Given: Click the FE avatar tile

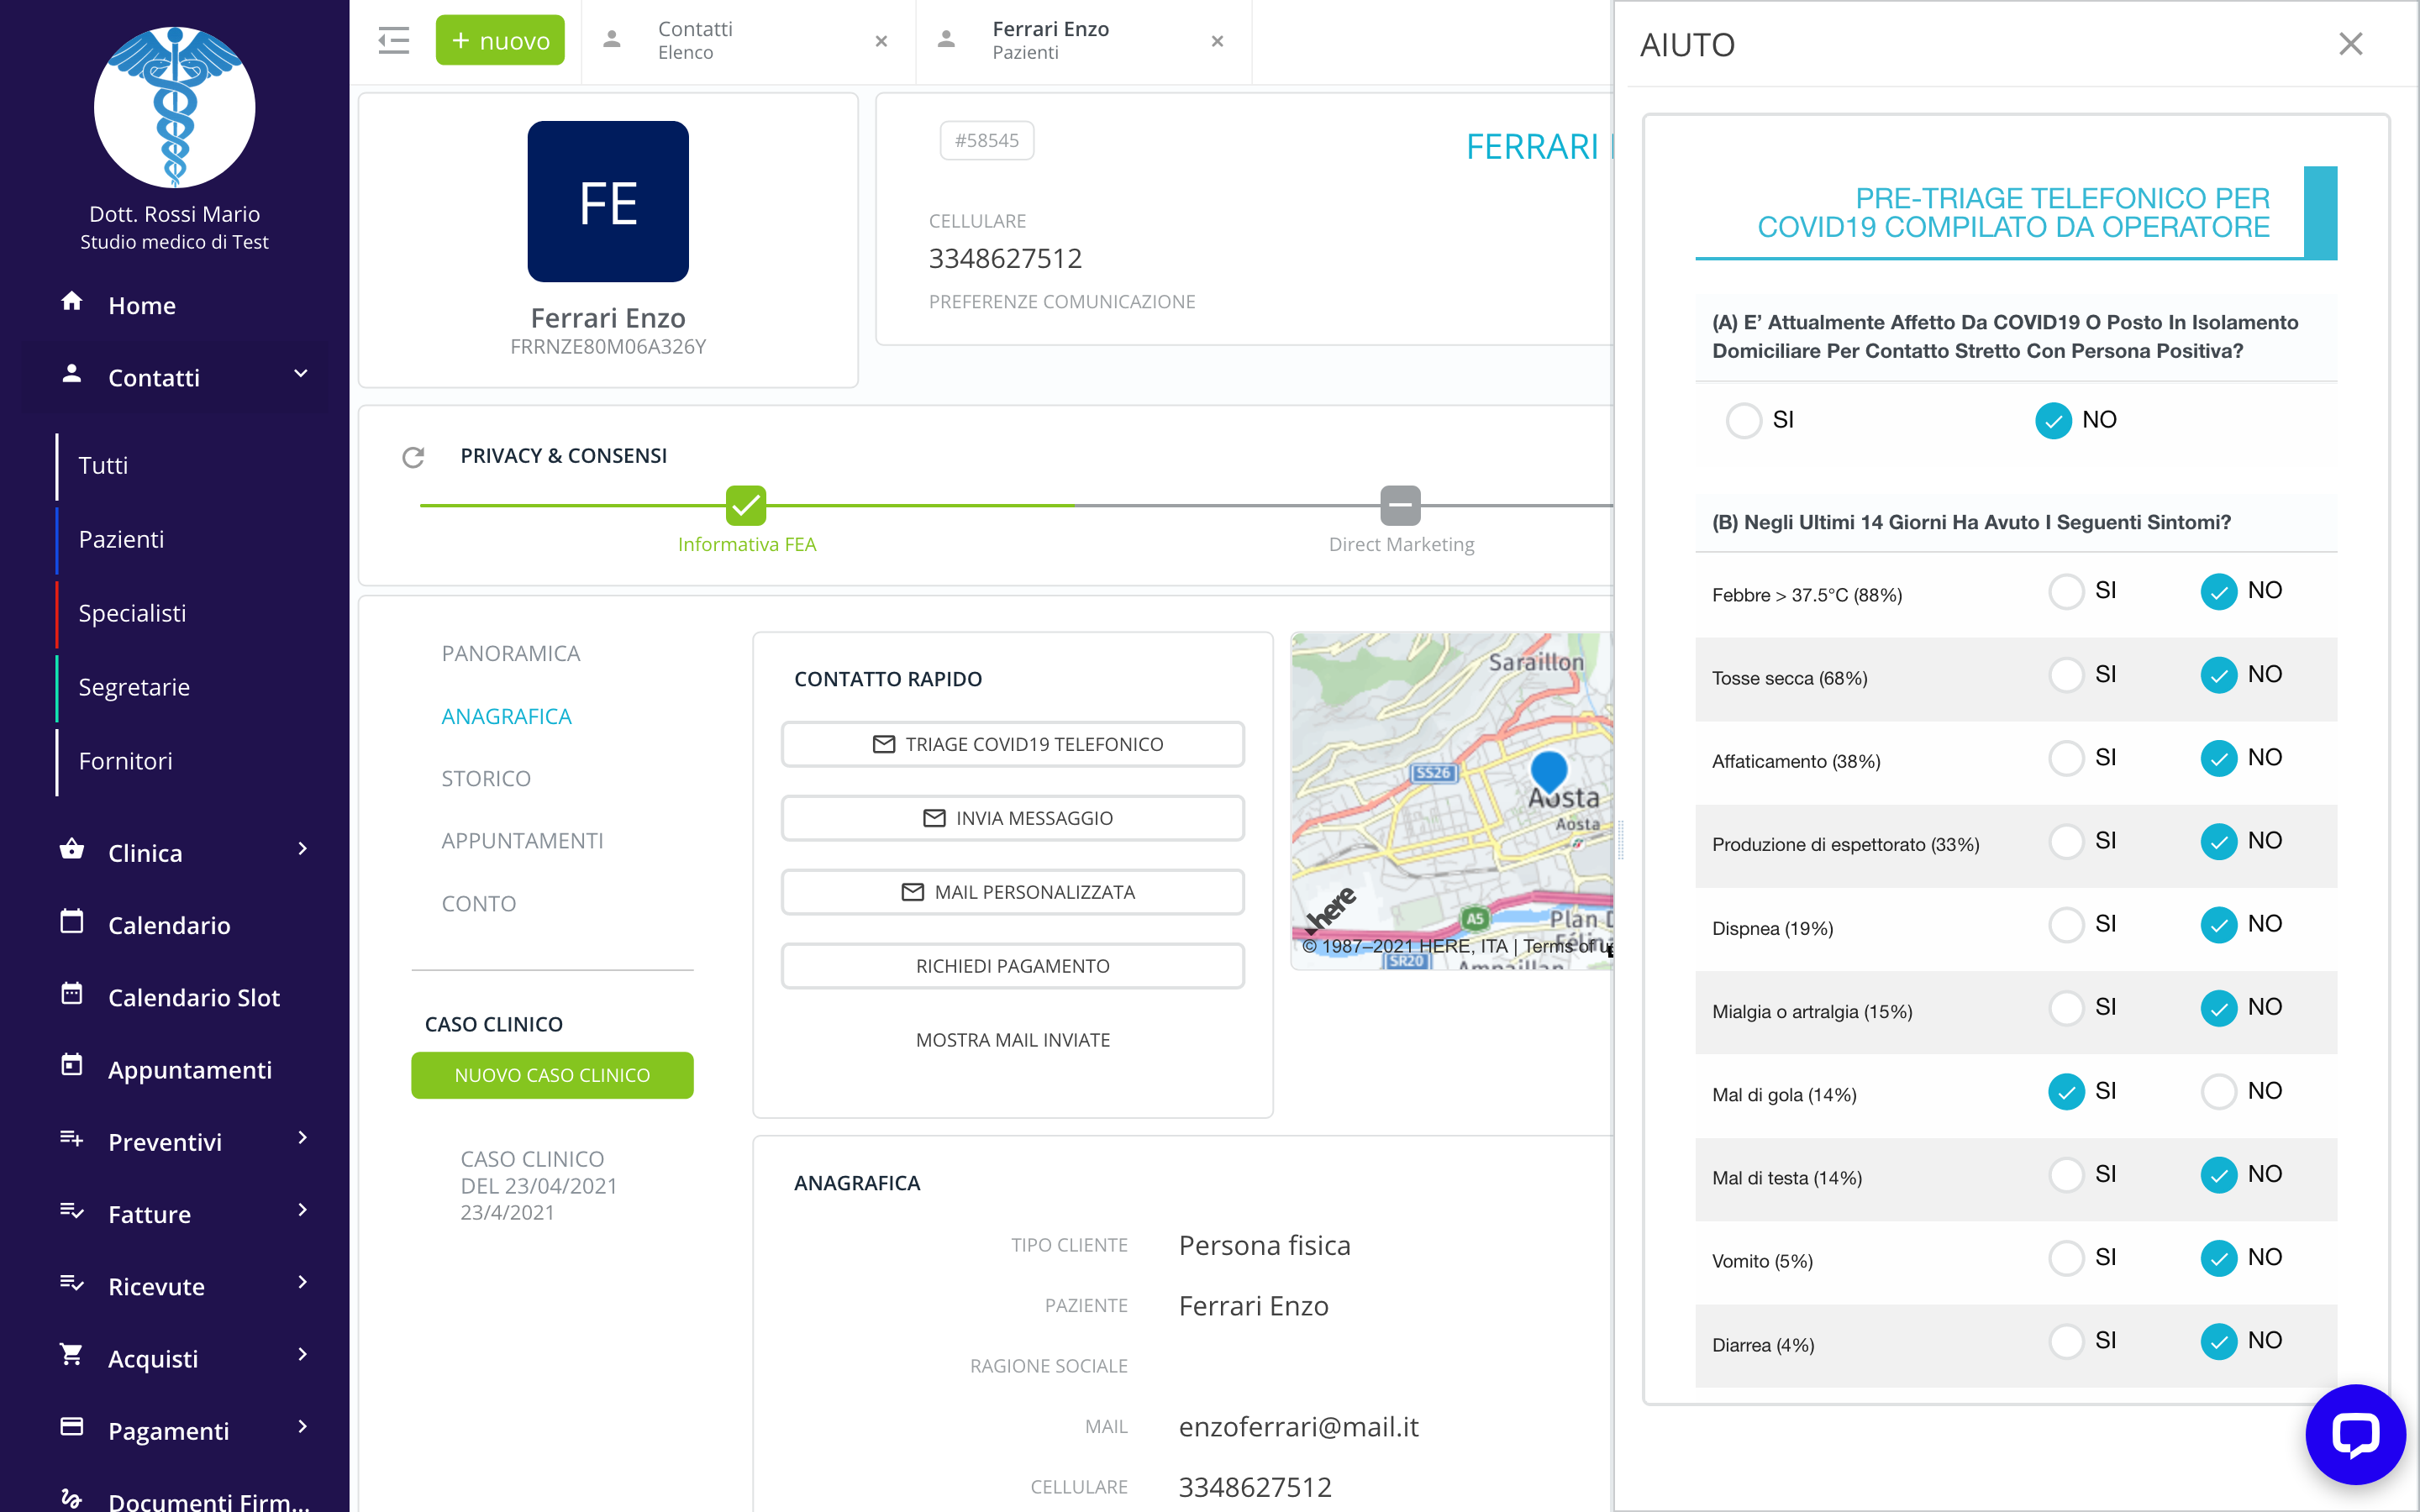Looking at the screenshot, I should tap(608, 202).
